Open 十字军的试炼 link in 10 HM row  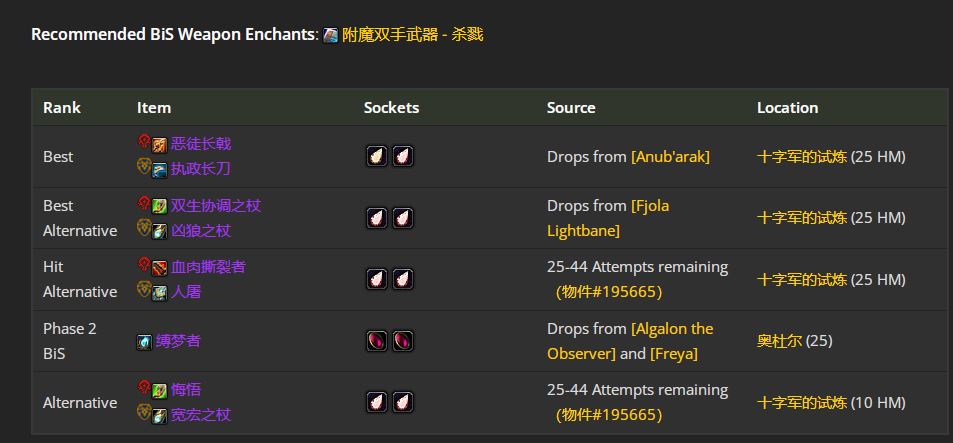(x=802, y=403)
